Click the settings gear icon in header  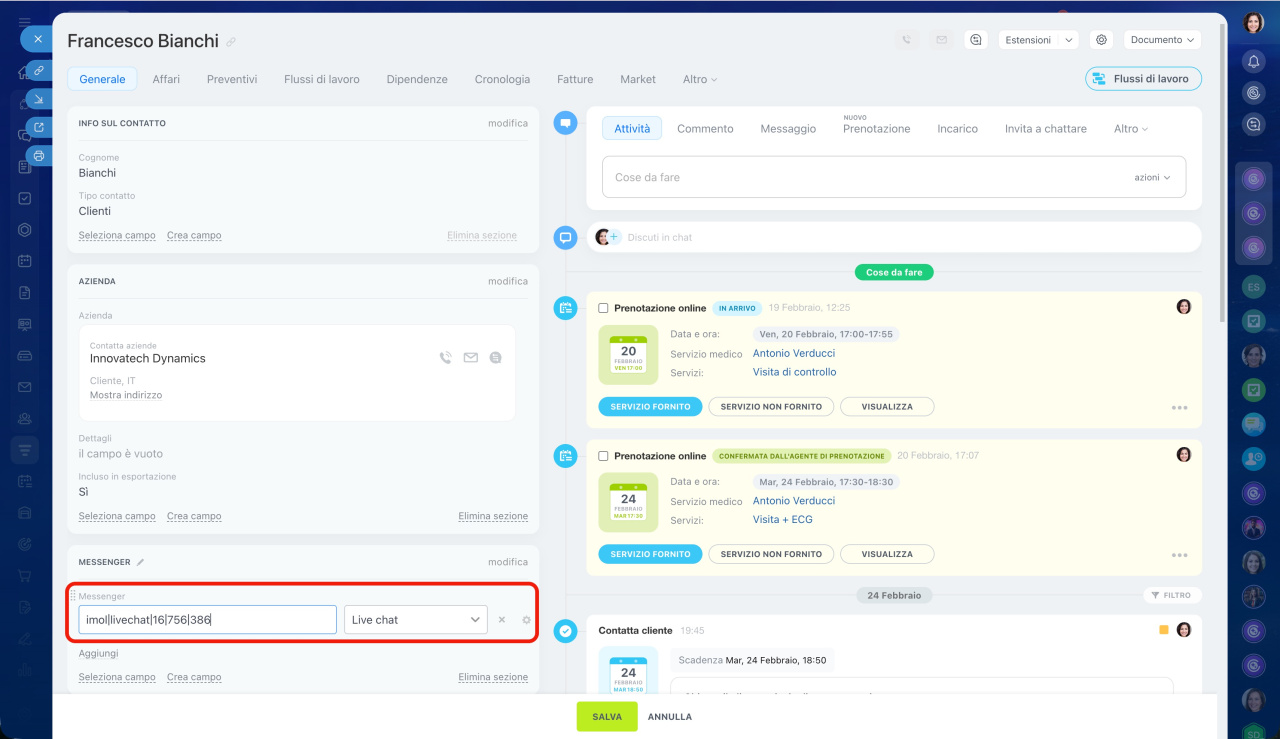point(1101,40)
